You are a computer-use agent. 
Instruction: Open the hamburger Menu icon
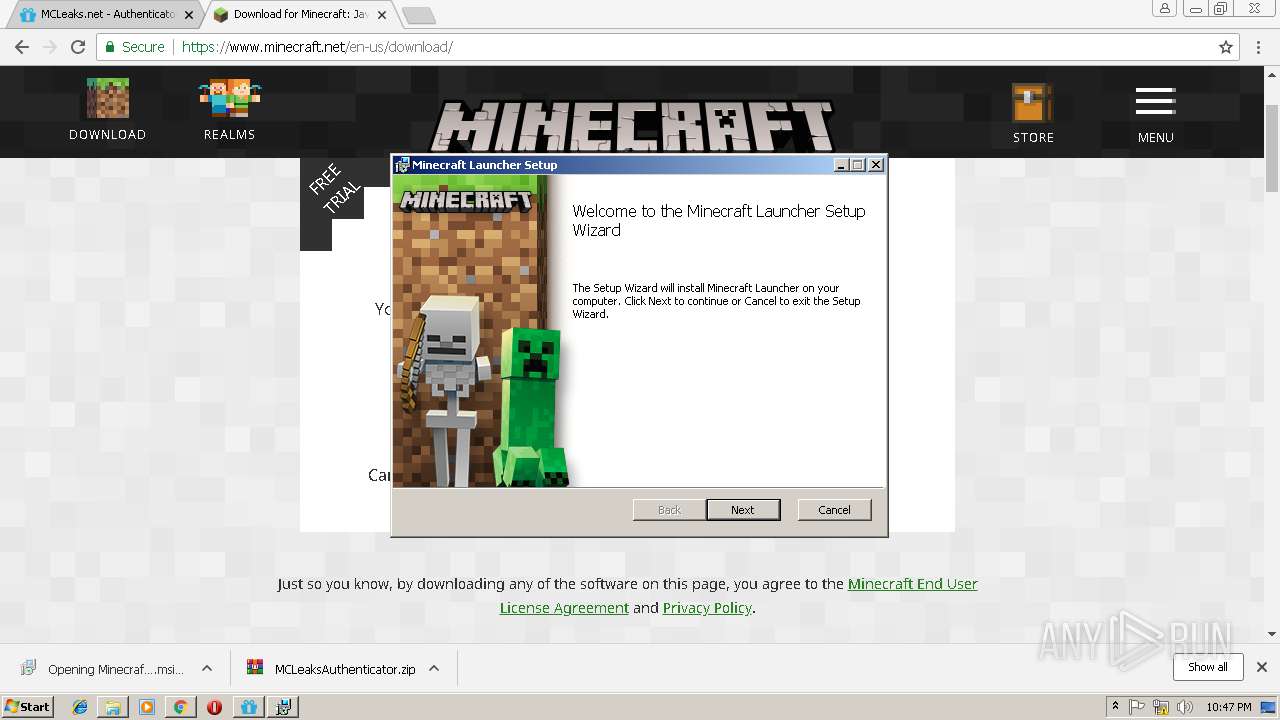pyautogui.click(x=1155, y=113)
